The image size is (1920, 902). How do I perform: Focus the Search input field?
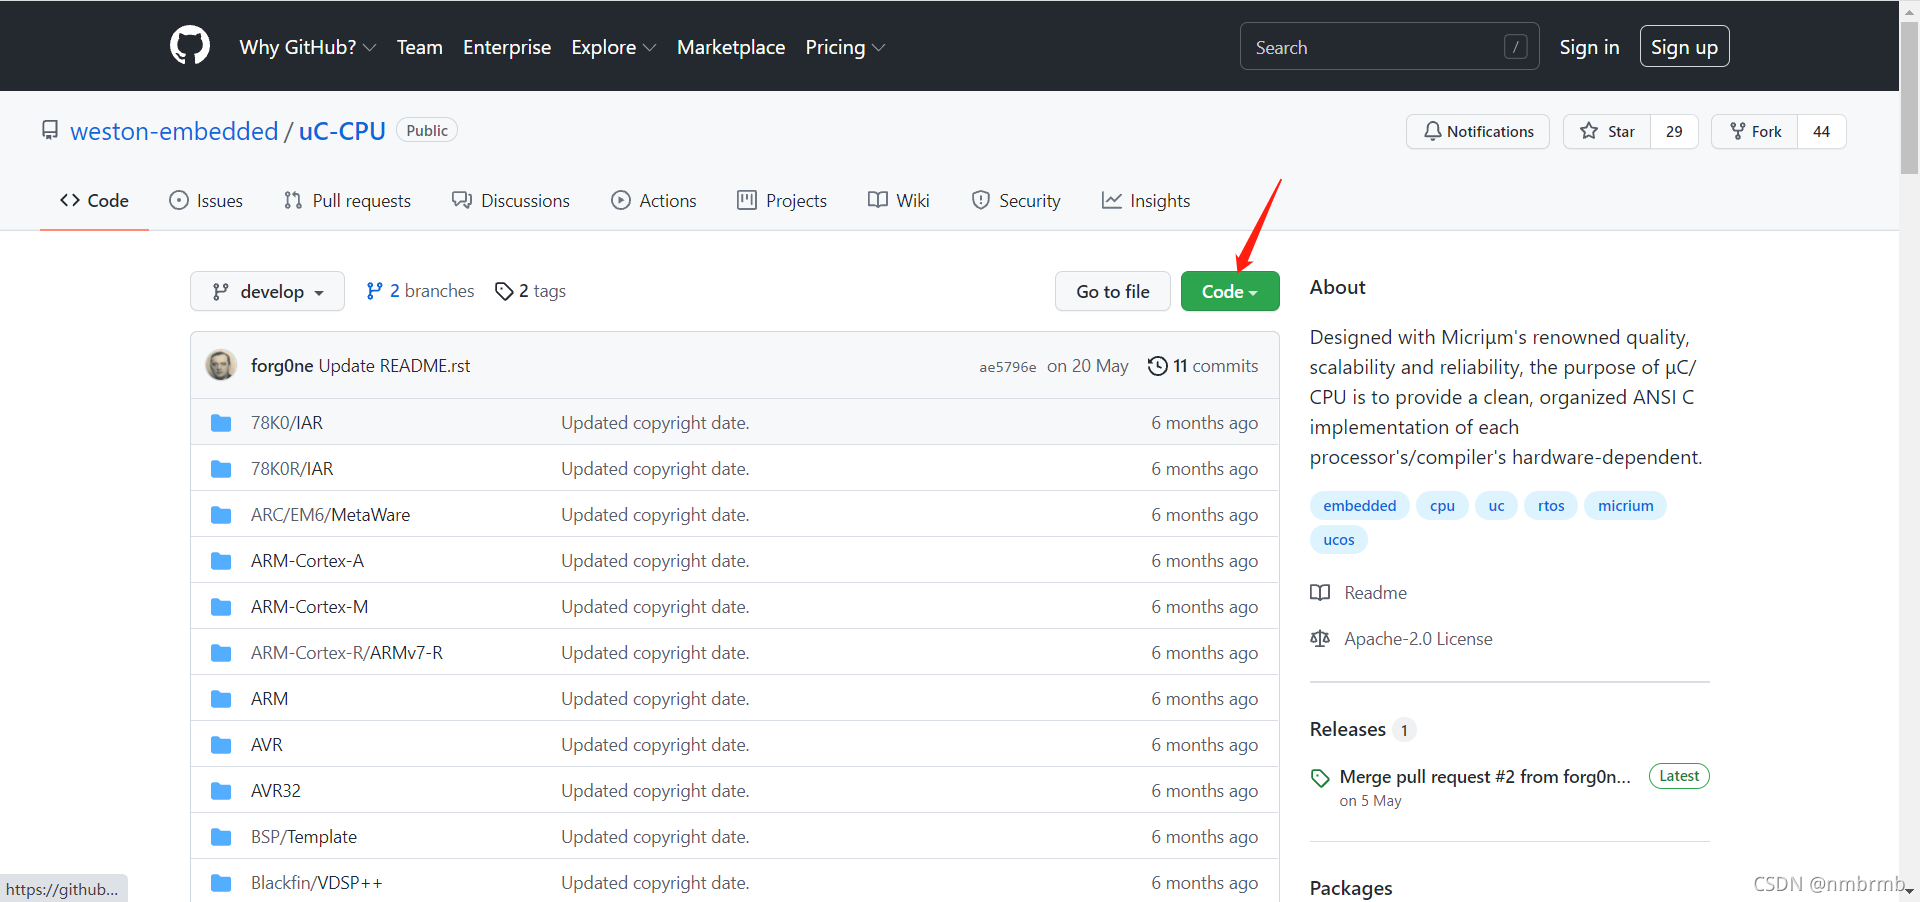(x=1389, y=47)
